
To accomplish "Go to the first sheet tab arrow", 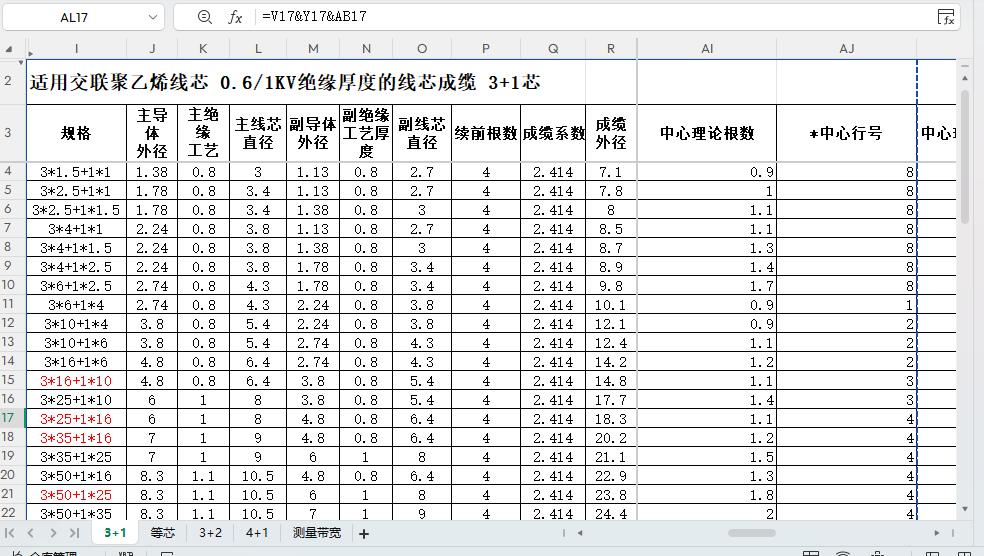I will point(11,534).
